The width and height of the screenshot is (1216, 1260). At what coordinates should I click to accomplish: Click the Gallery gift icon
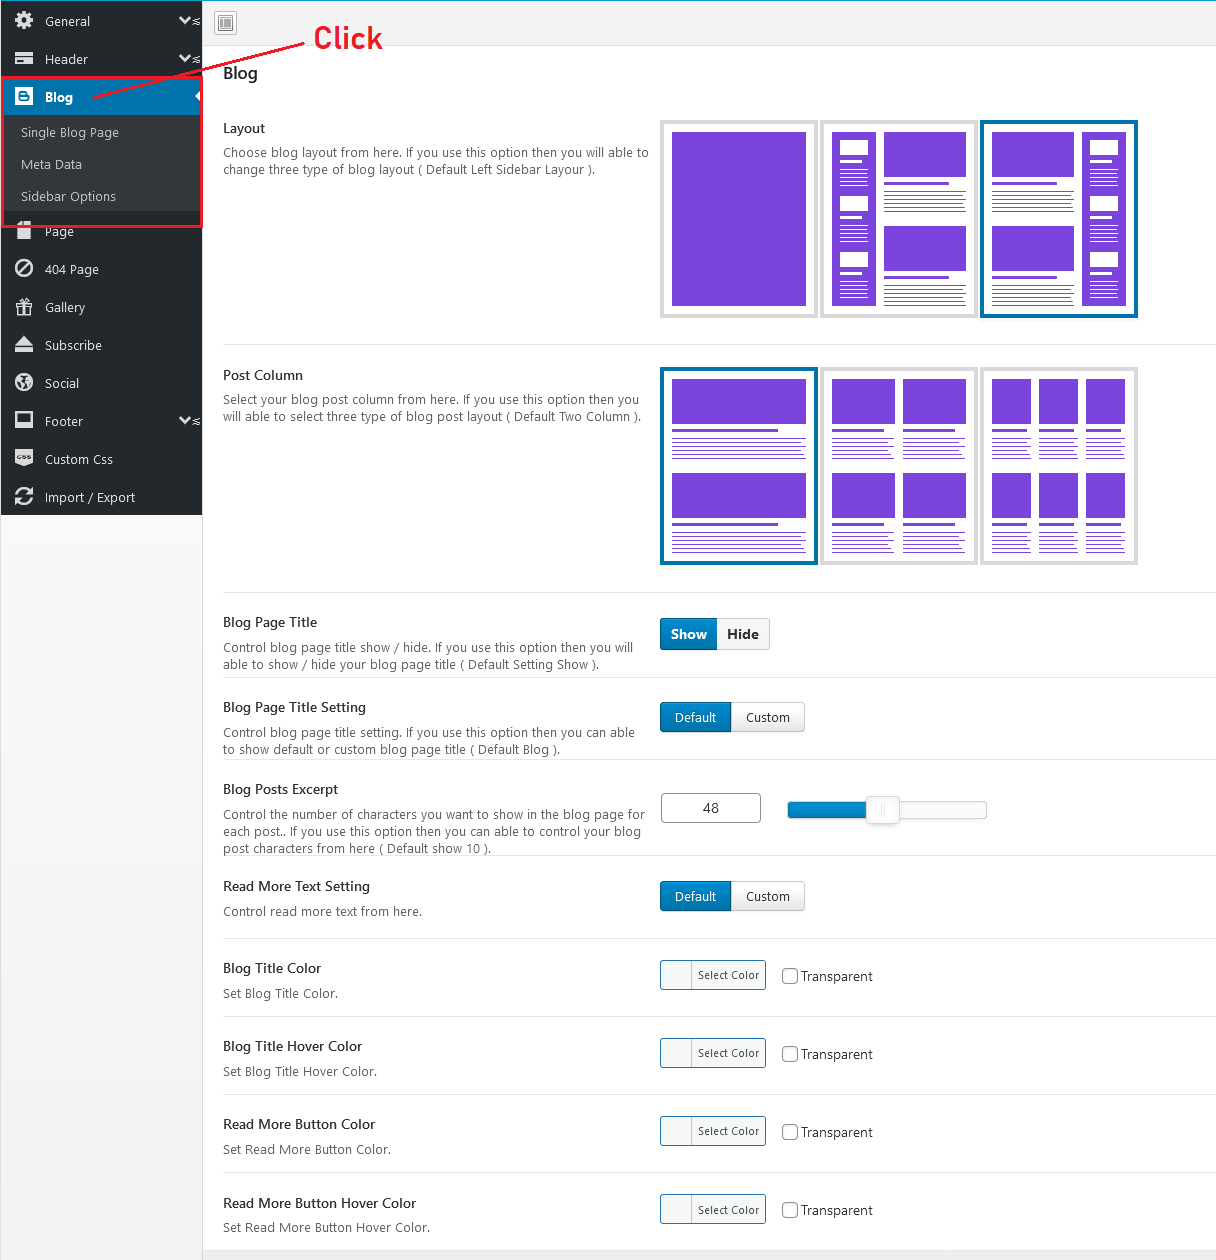click(24, 306)
